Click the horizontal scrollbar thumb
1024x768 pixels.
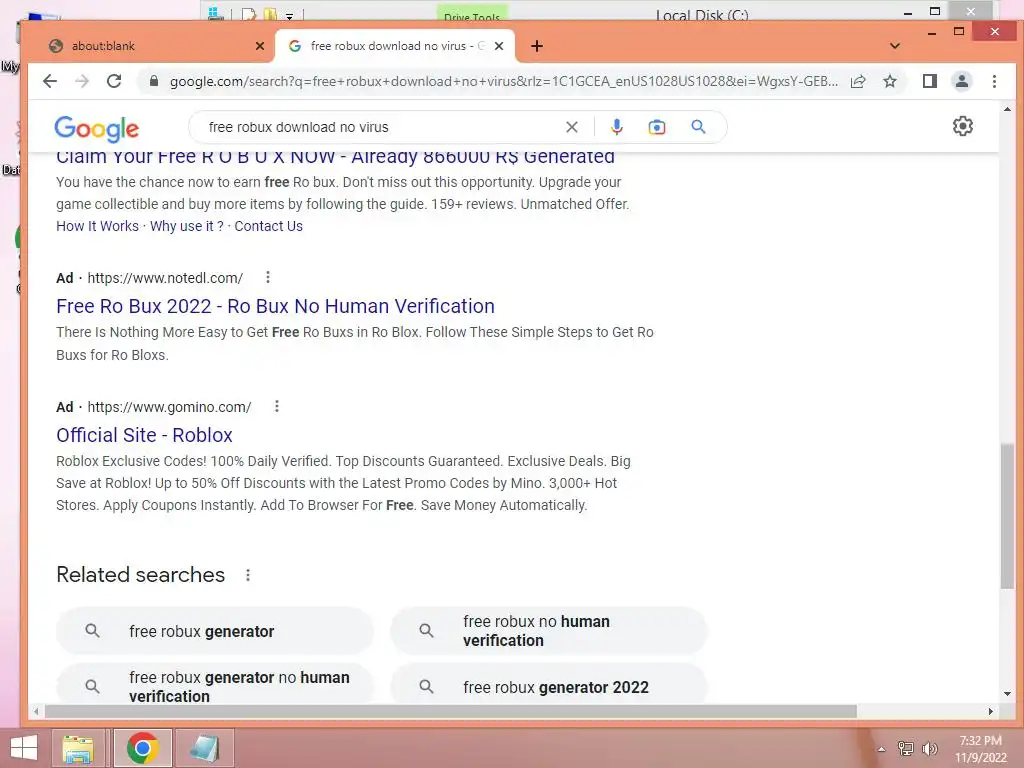point(451,711)
